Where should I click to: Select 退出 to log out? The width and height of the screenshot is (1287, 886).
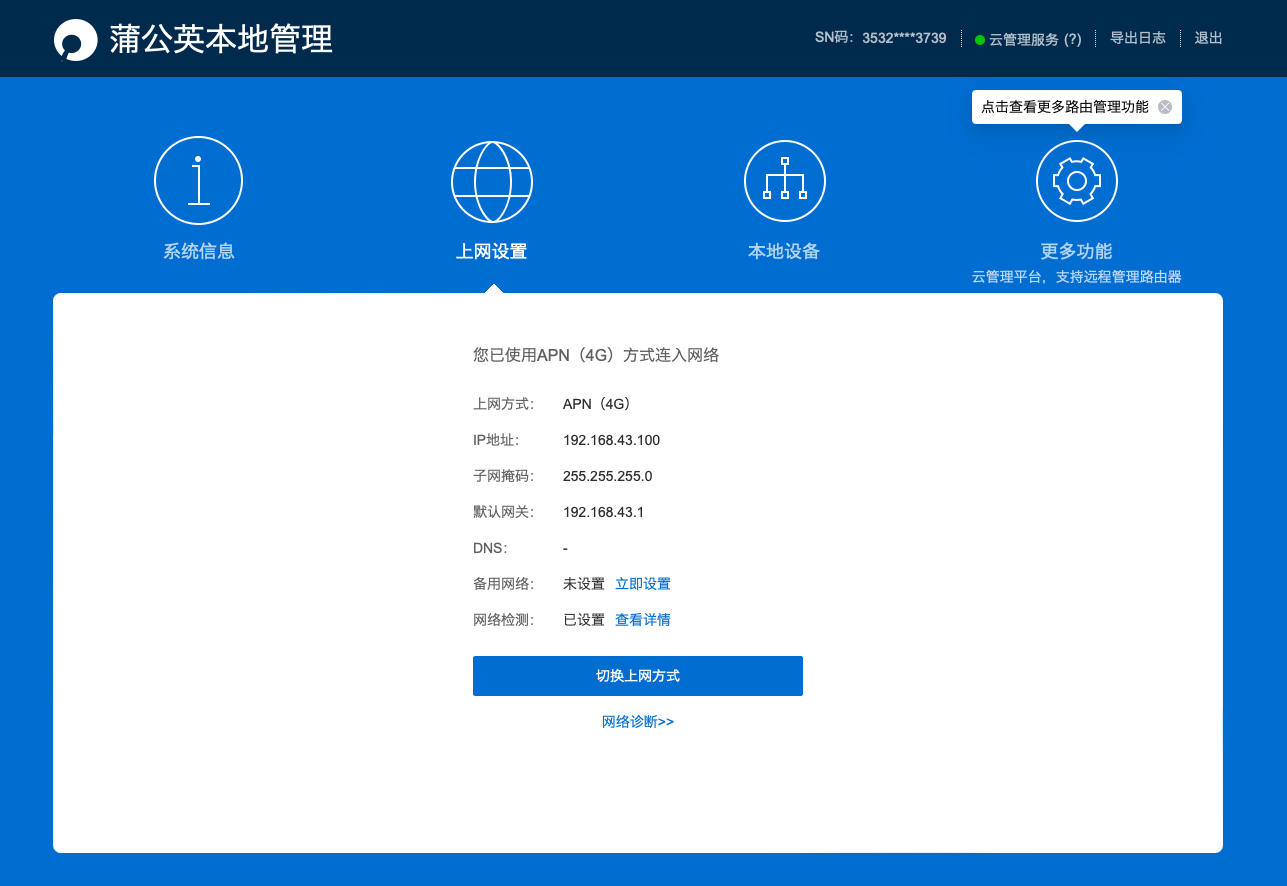1208,38
